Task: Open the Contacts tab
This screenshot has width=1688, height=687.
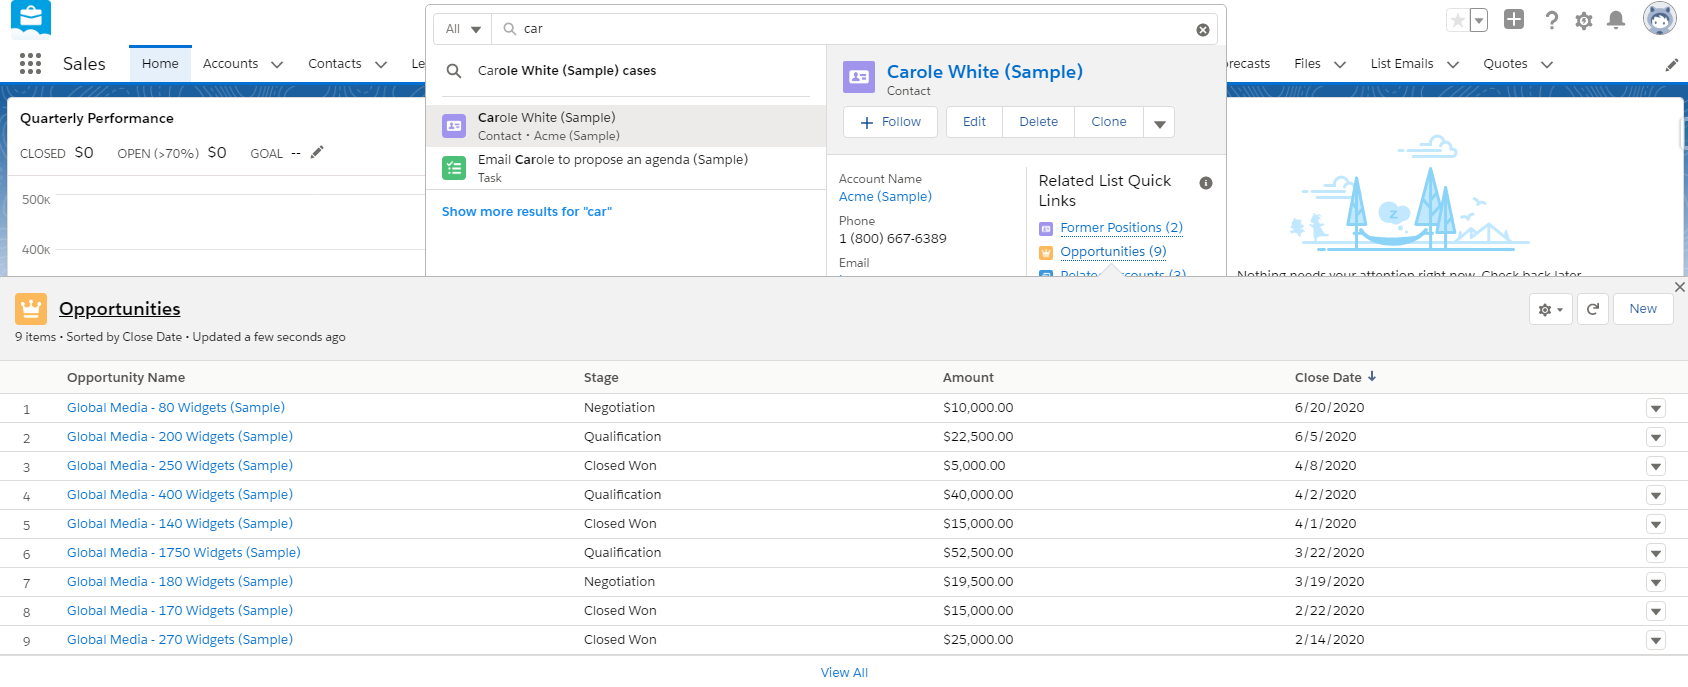Action: click(x=335, y=64)
